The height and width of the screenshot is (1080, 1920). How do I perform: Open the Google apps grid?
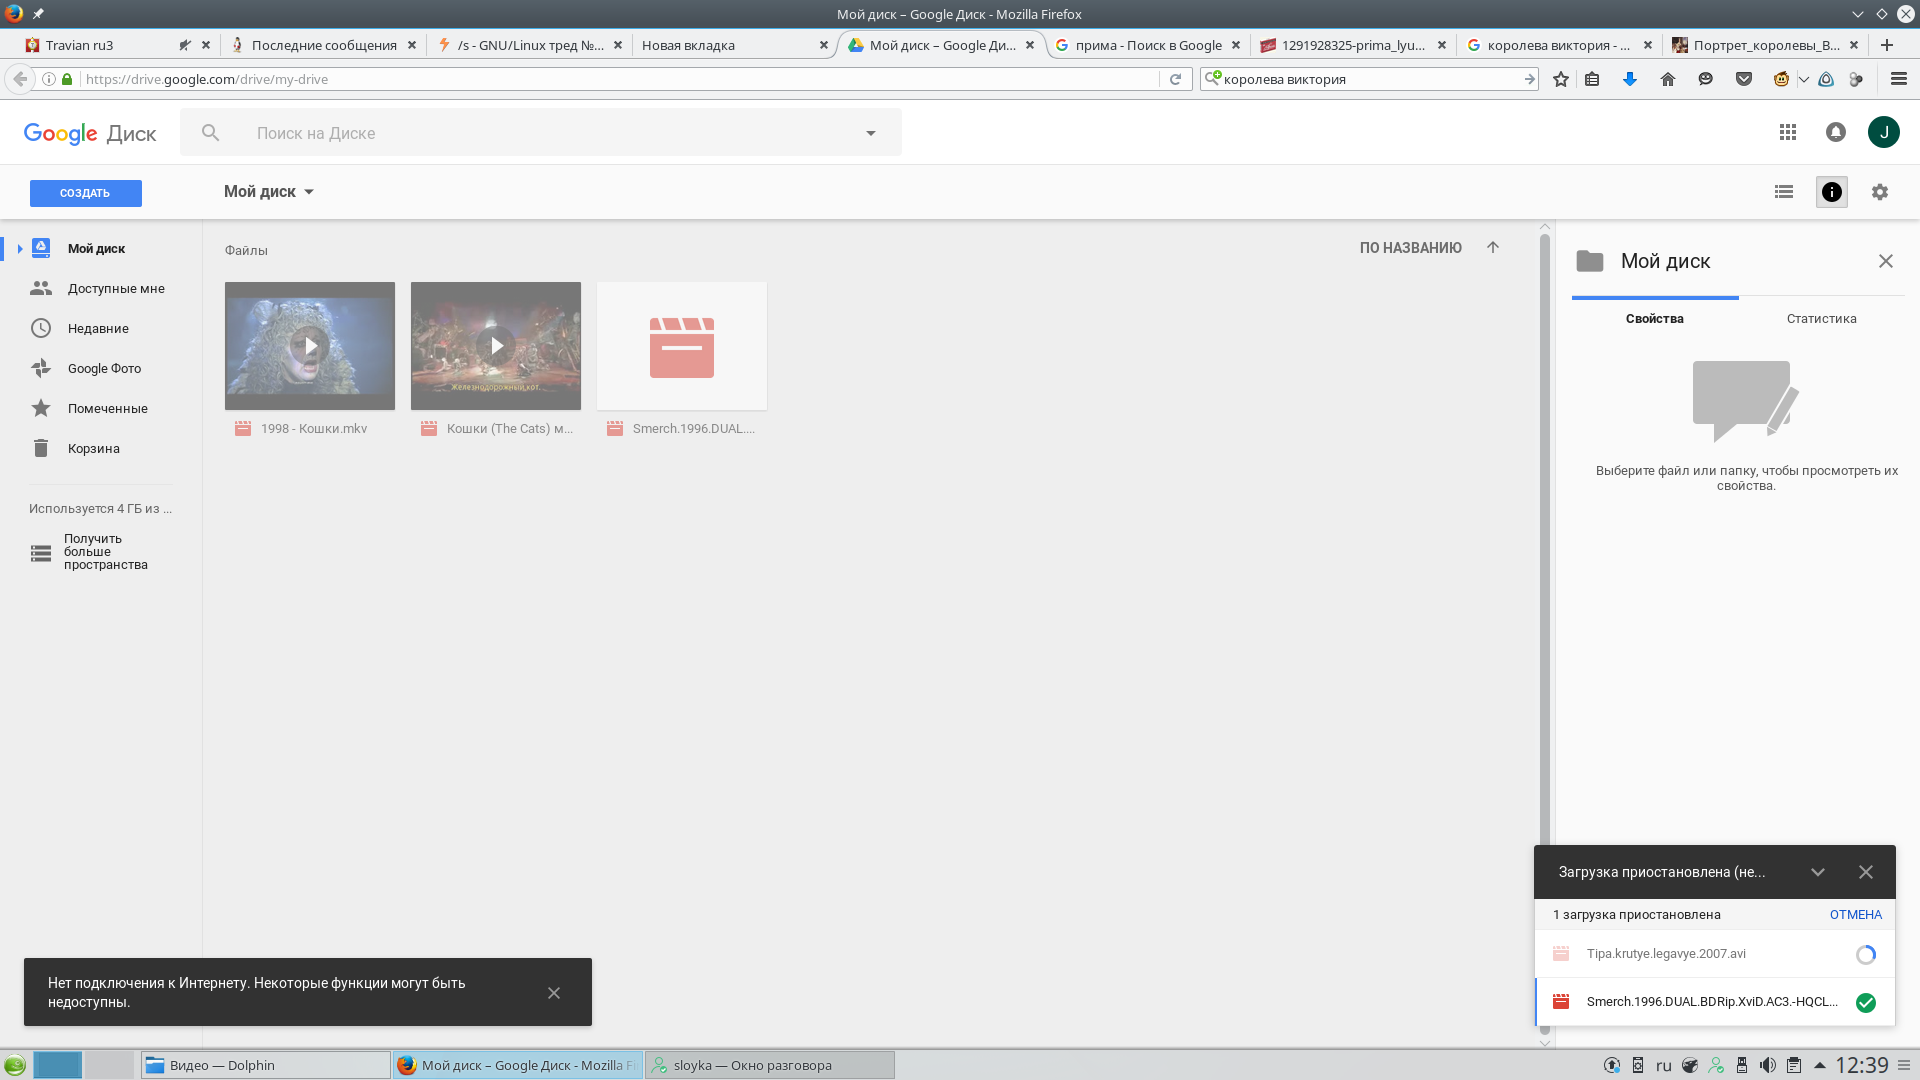tap(1788, 132)
